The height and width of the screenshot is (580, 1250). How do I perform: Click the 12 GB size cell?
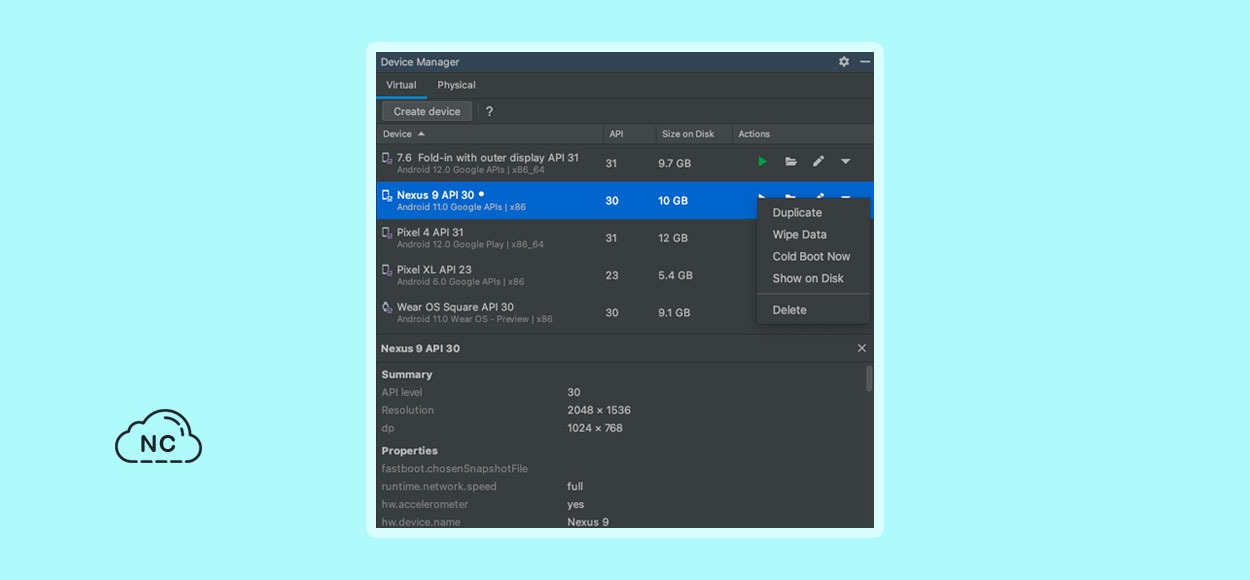pyautogui.click(x=672, y=238)
